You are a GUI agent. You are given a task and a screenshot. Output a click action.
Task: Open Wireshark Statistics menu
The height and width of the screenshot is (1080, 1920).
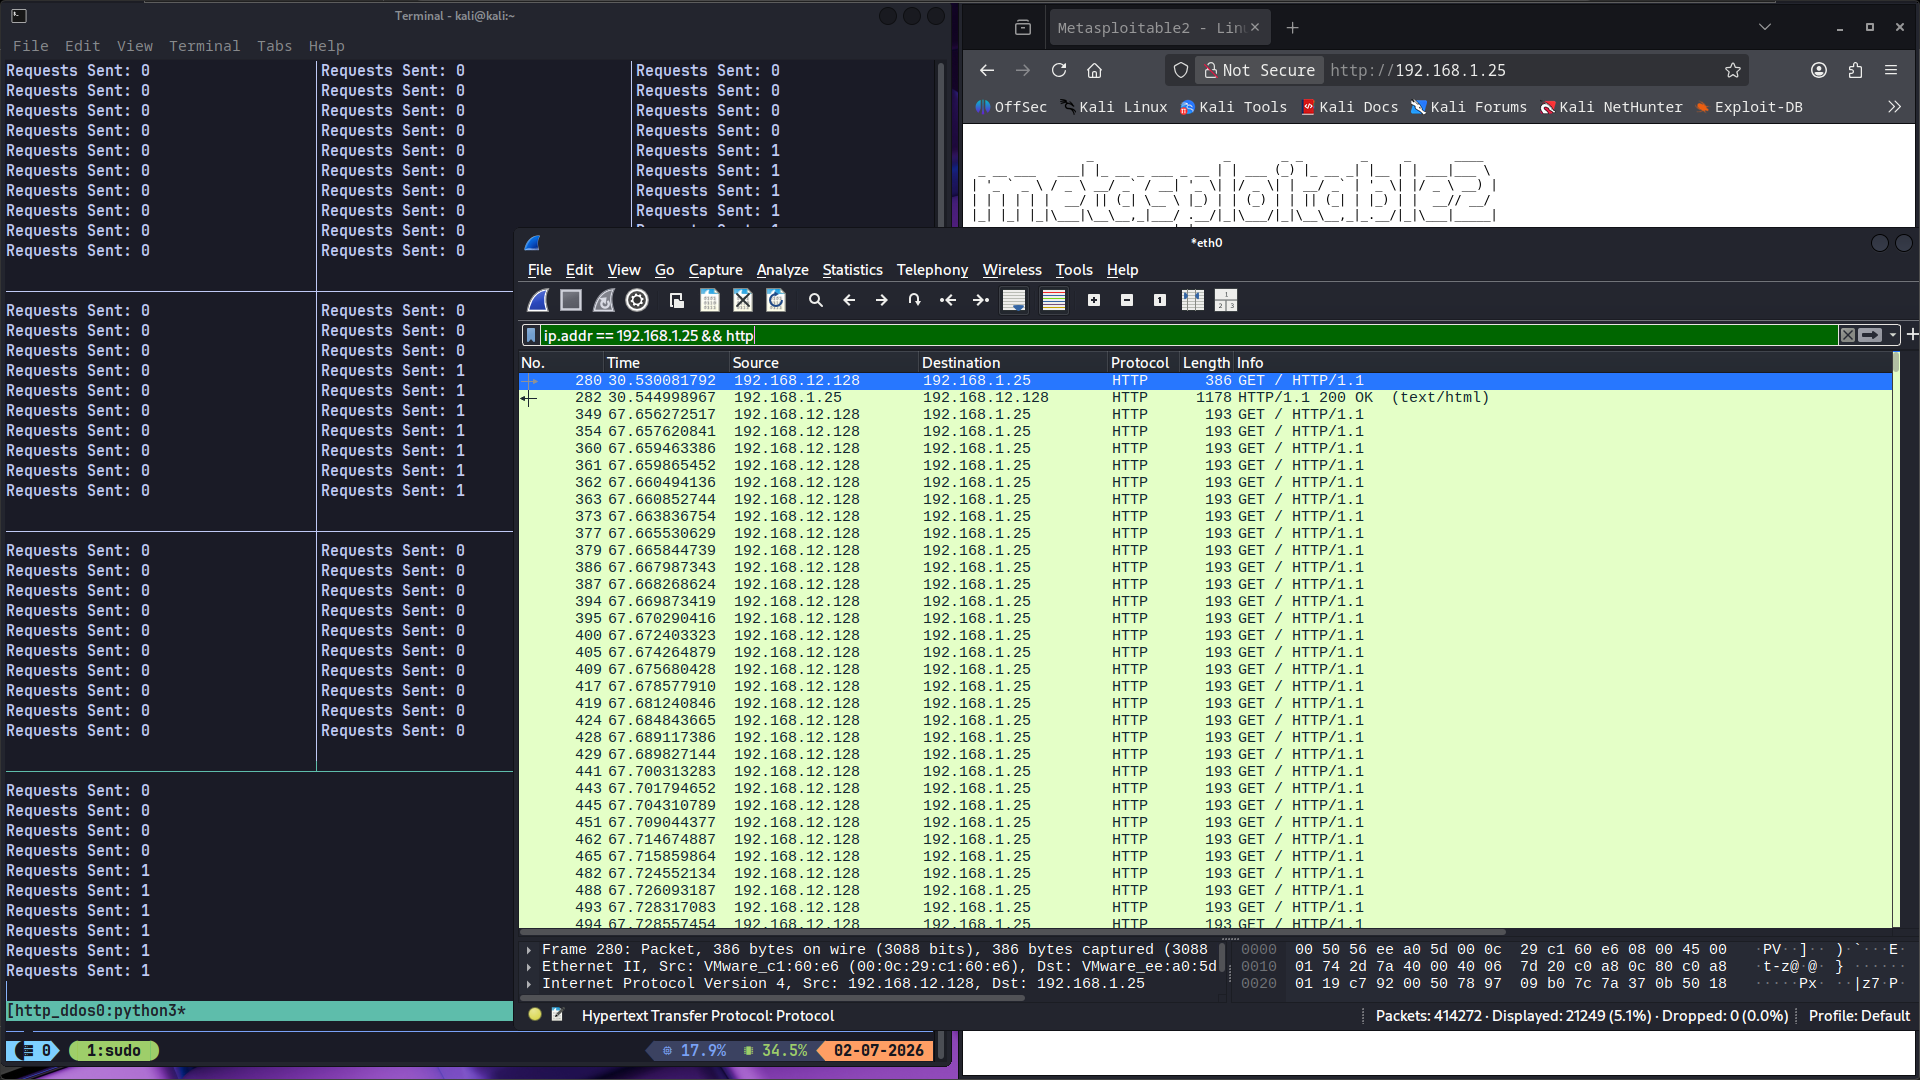(x=852, y=270)
